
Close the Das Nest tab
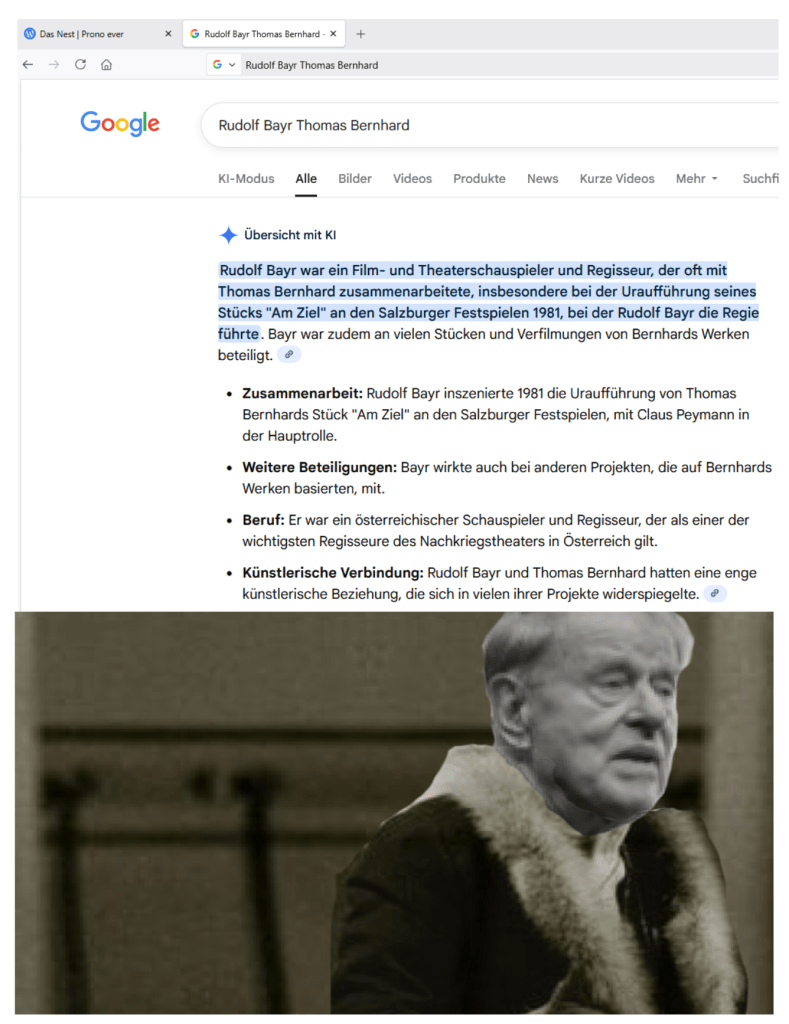coord(168,34)
